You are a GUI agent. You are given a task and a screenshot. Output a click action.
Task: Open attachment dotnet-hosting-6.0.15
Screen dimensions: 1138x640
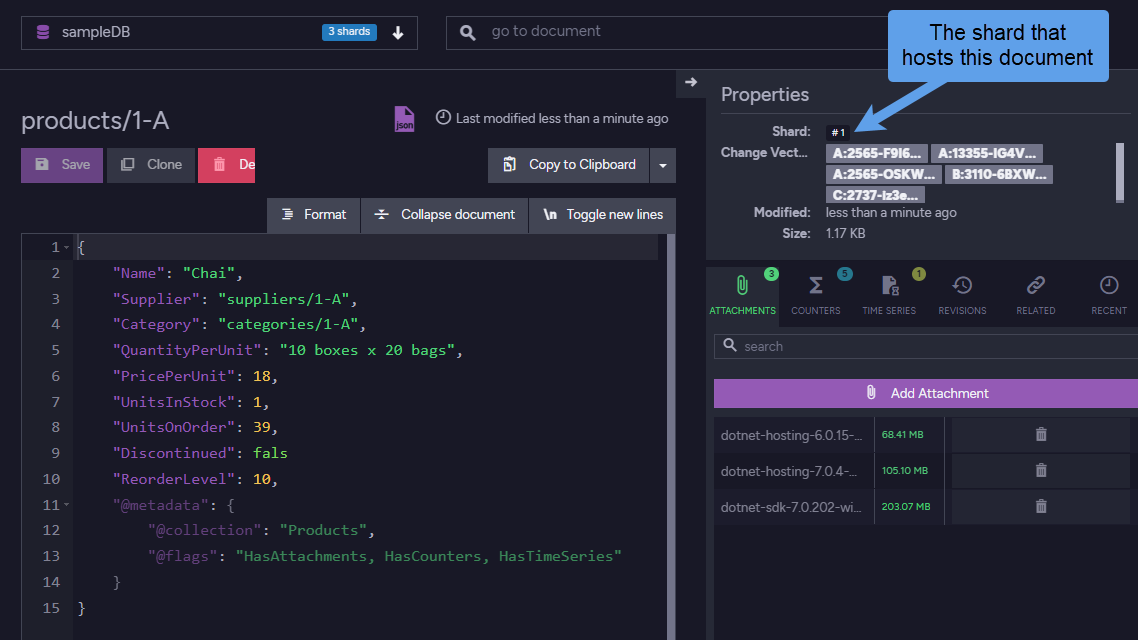pos(791,435)
